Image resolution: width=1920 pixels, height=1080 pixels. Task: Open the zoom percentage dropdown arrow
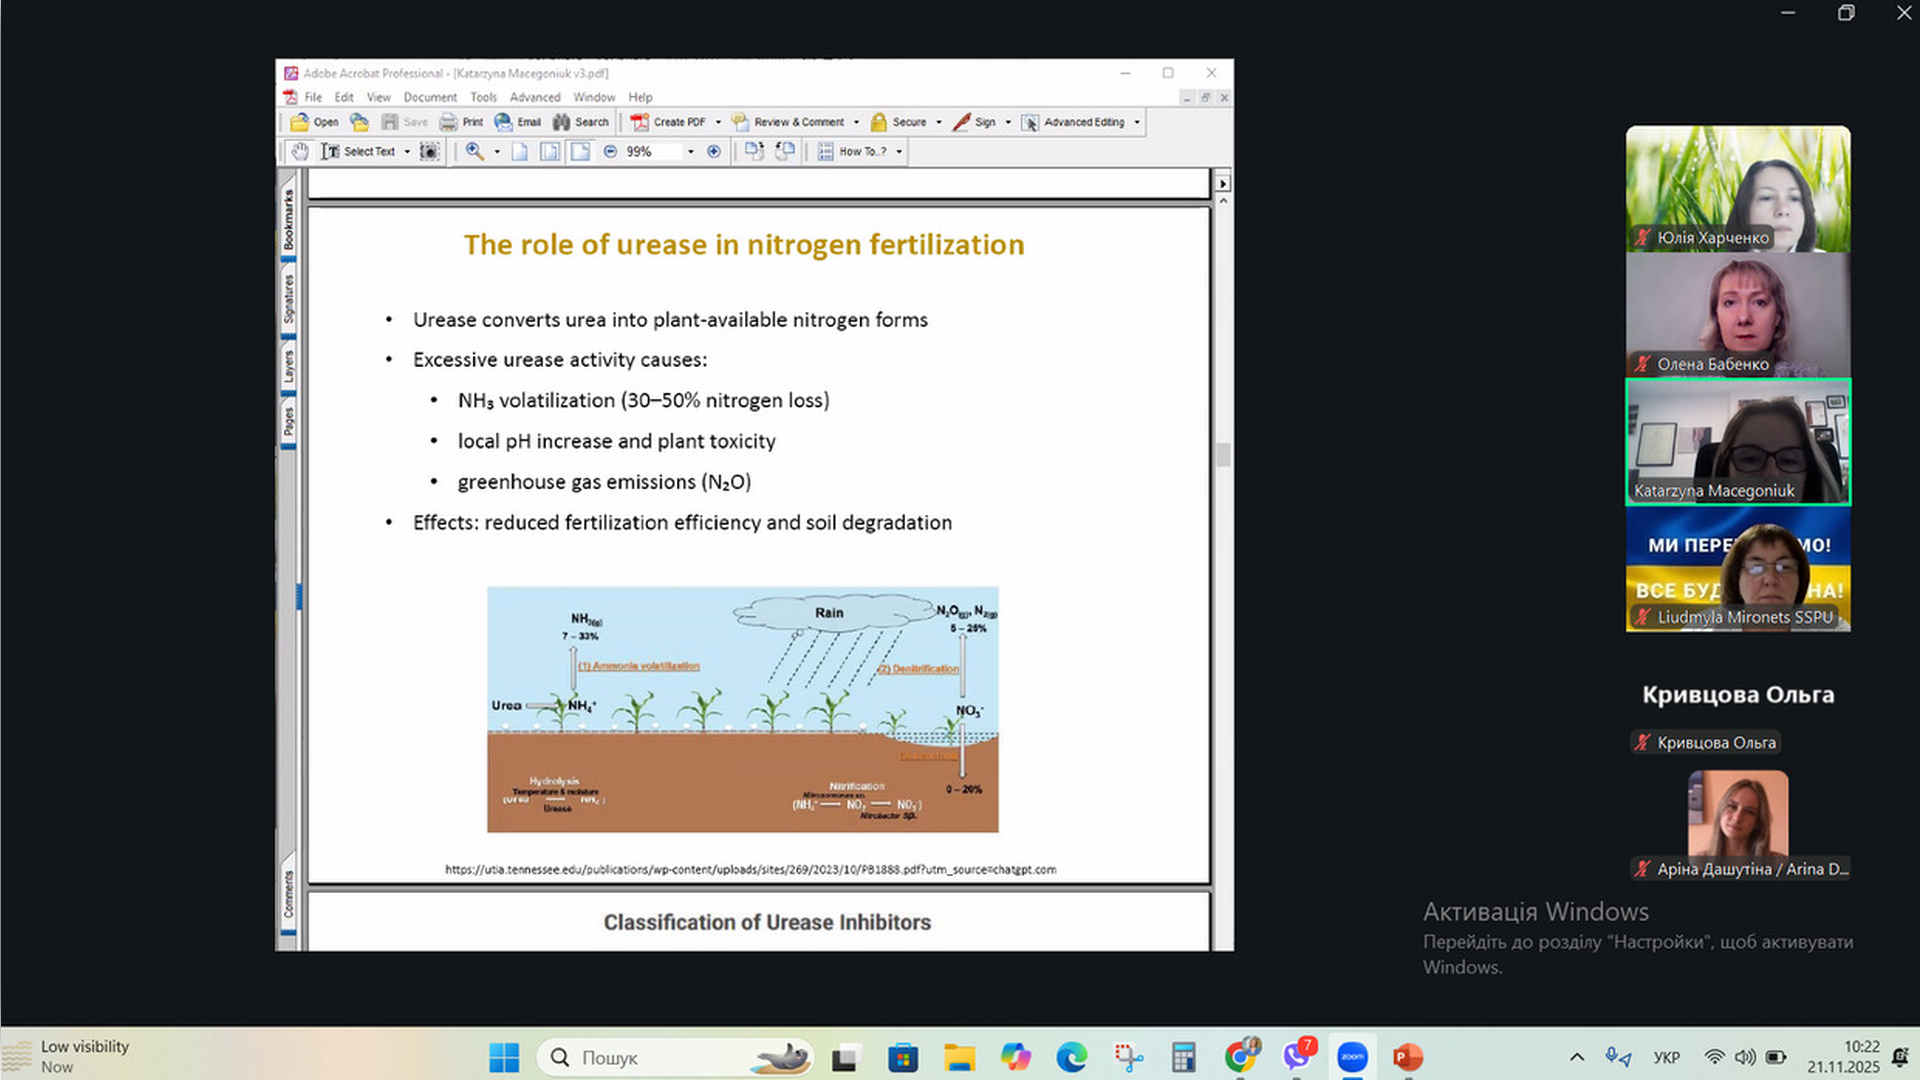pos(690,152)
